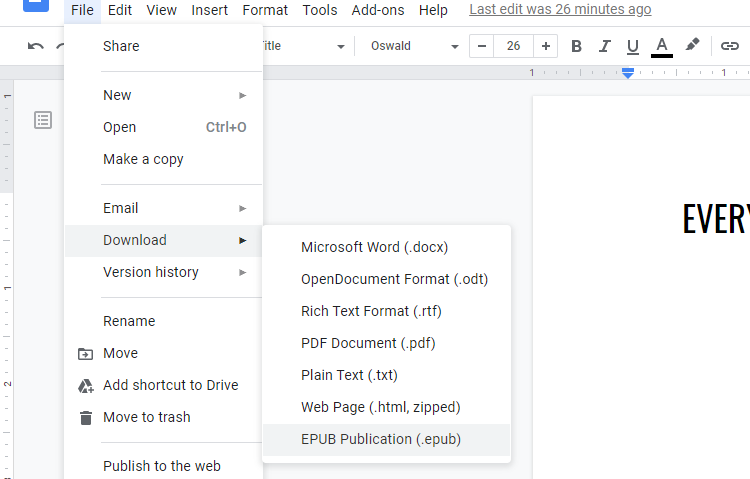Expand the New submenu
750x479 pixels.
coord(163,95)
